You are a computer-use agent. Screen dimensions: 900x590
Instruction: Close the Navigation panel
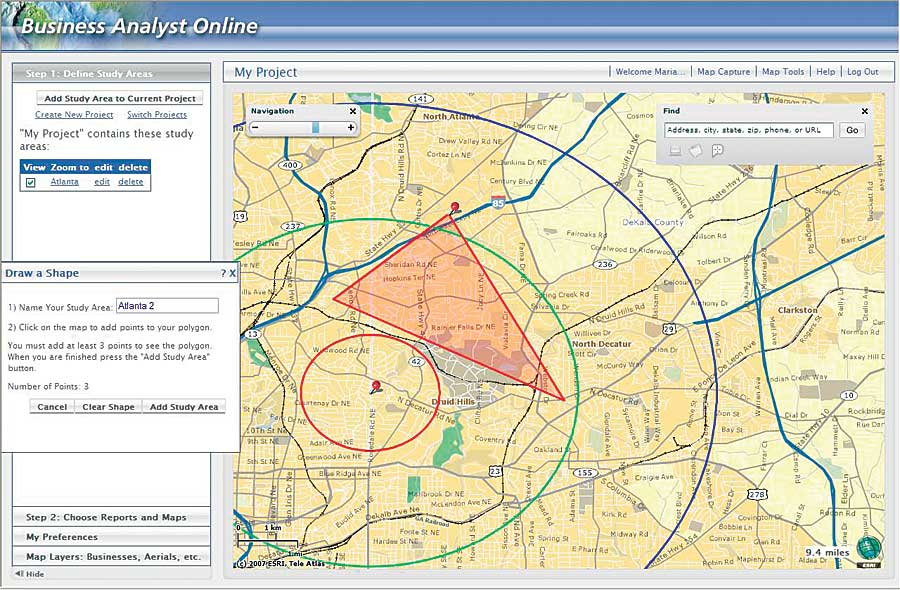(x=352, y=111)
